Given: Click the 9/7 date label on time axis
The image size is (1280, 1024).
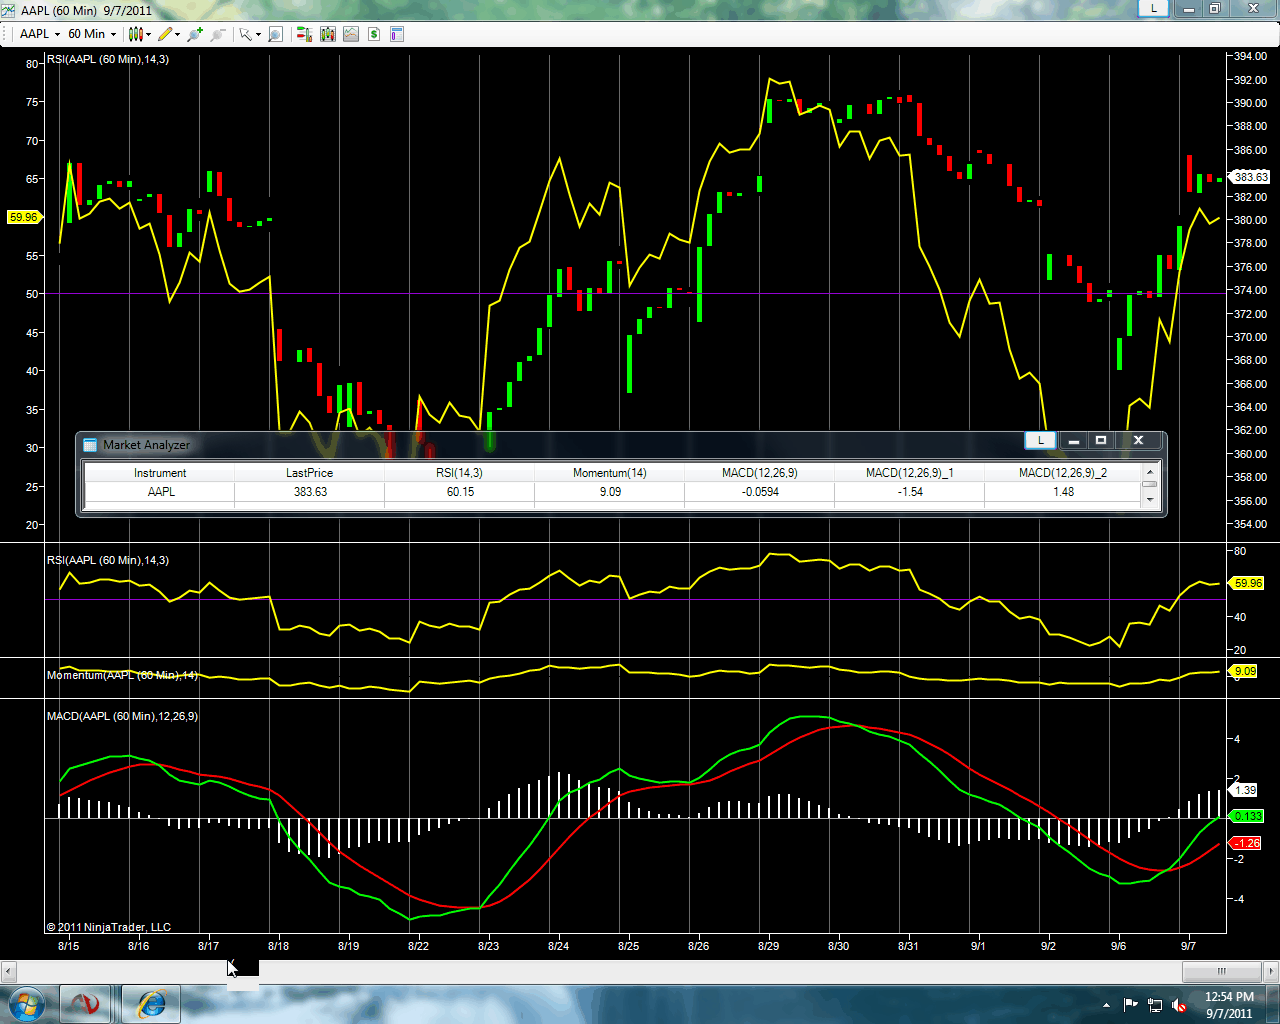Looking at the screenshot, I should click(x=1188, y=946).
